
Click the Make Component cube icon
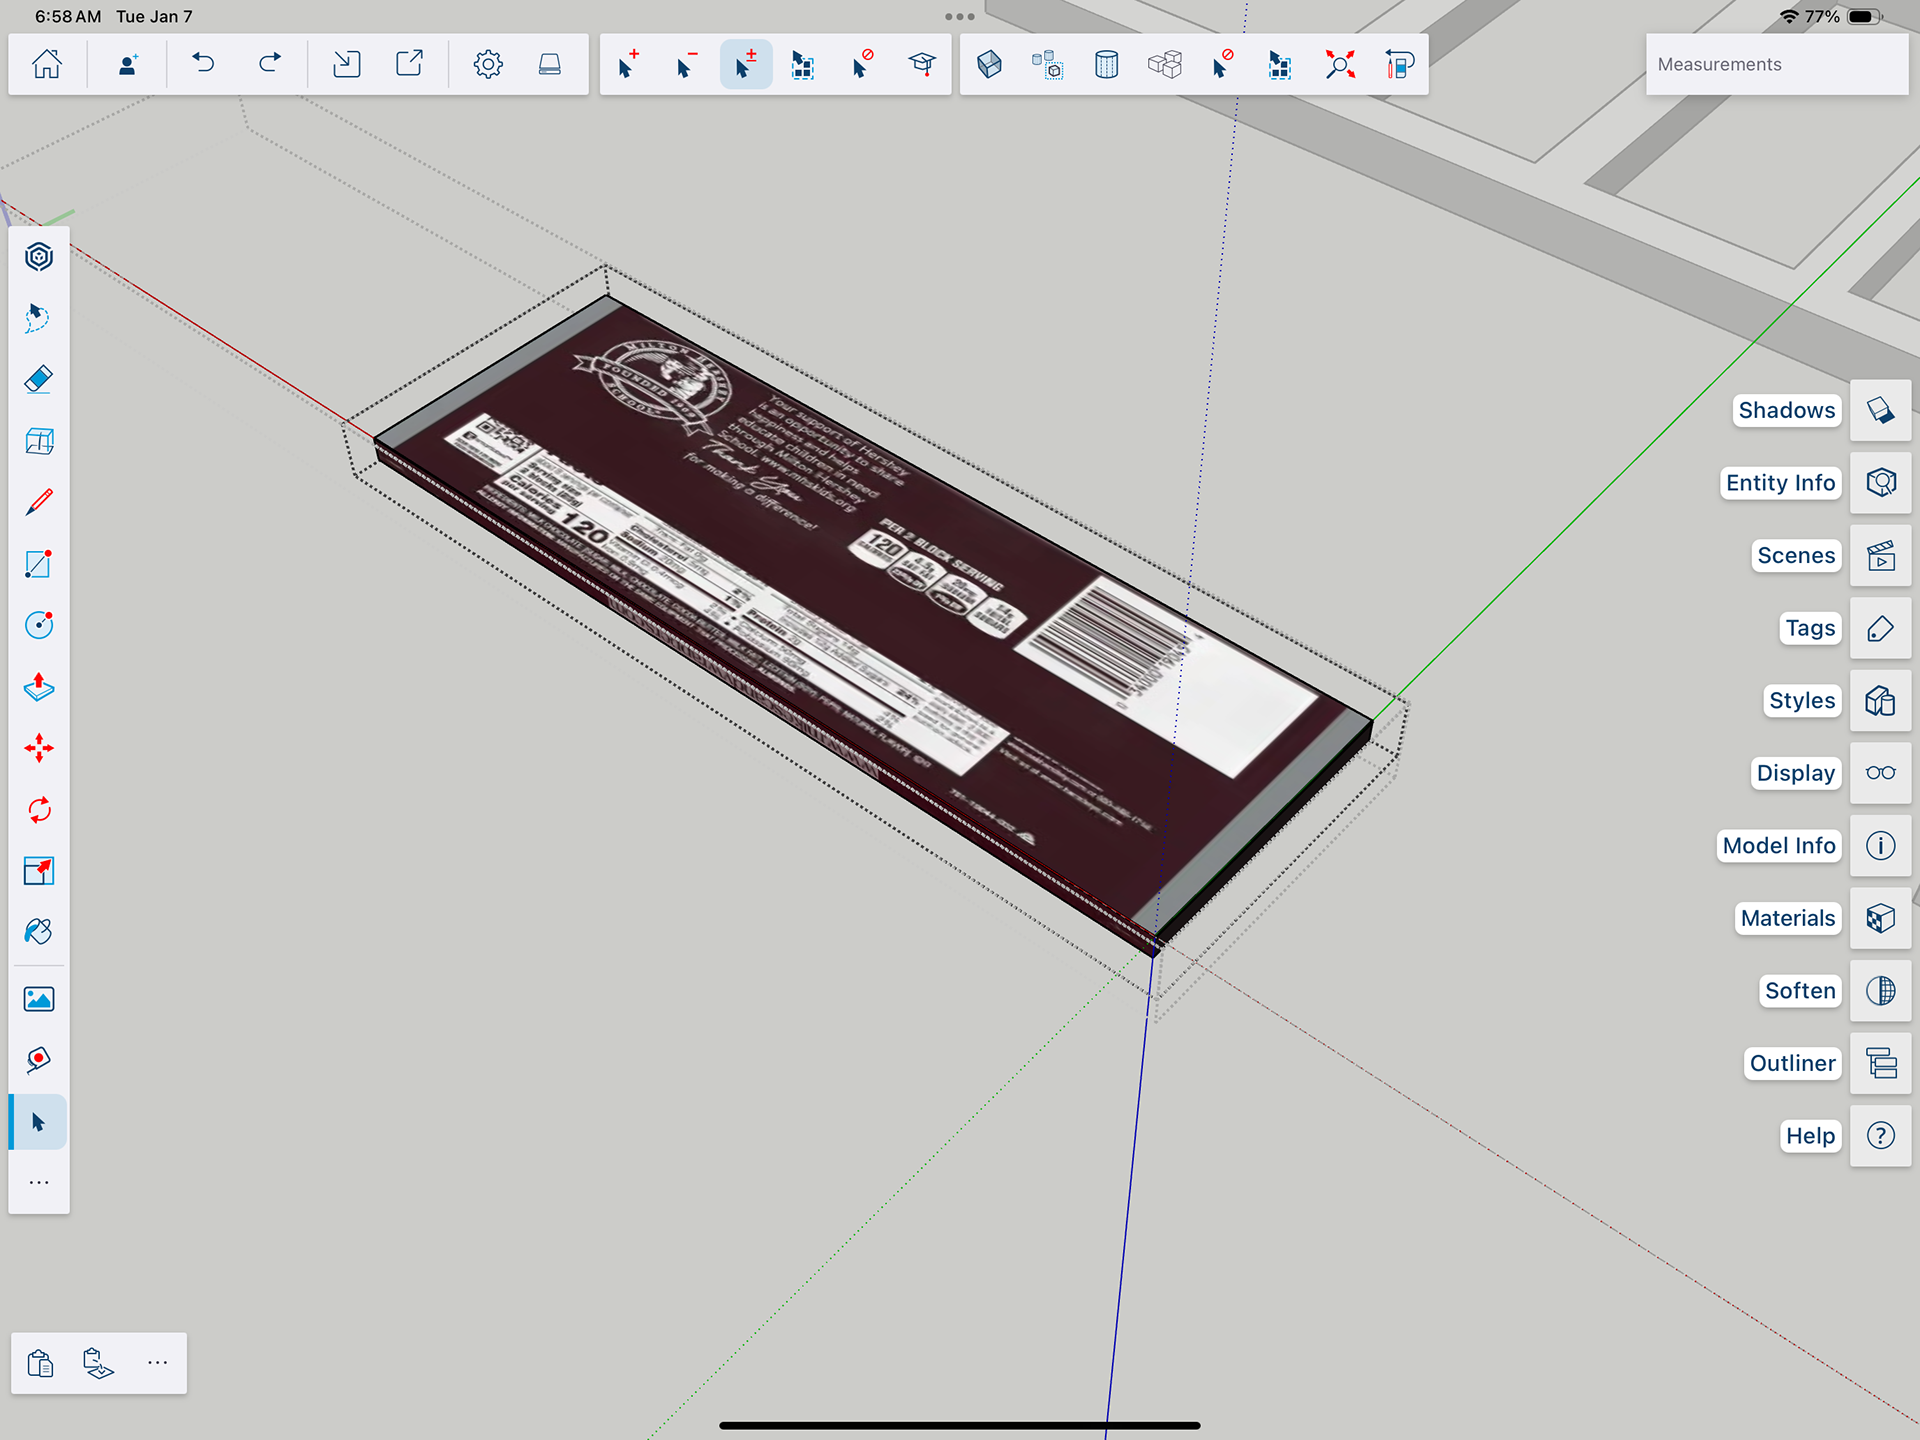point(989,64)
